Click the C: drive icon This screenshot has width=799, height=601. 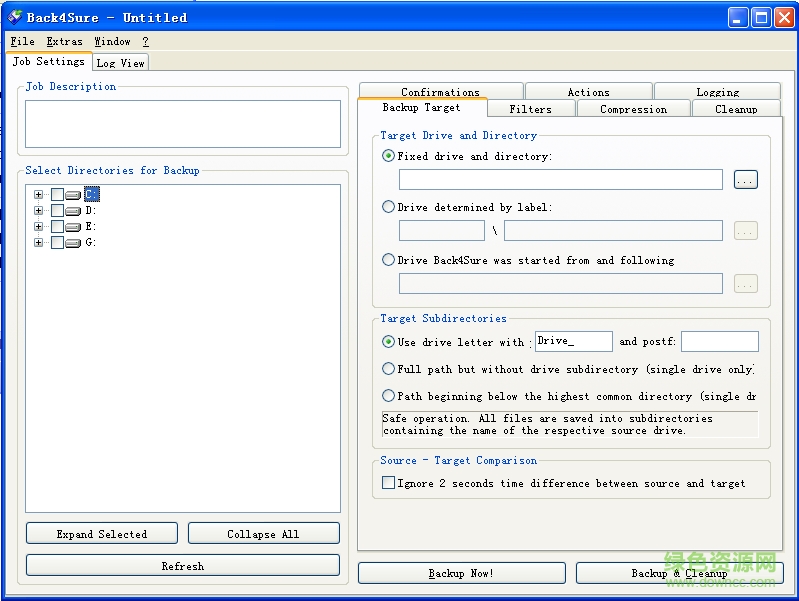pos(73,195)
